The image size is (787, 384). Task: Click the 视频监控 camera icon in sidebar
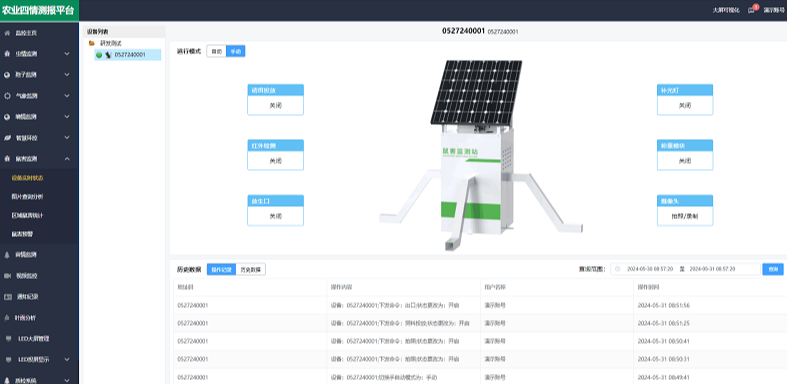(7, 276)
